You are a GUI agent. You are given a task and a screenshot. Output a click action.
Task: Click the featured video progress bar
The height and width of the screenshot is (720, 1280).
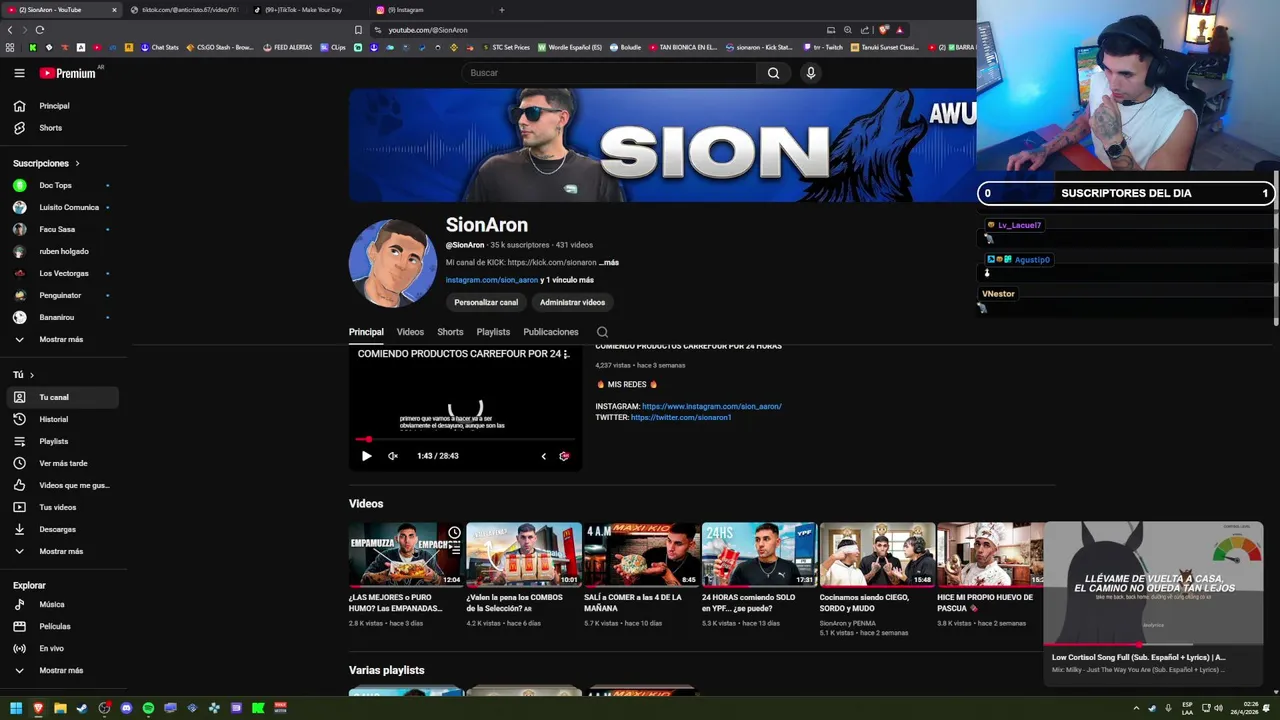click(465, 439)
